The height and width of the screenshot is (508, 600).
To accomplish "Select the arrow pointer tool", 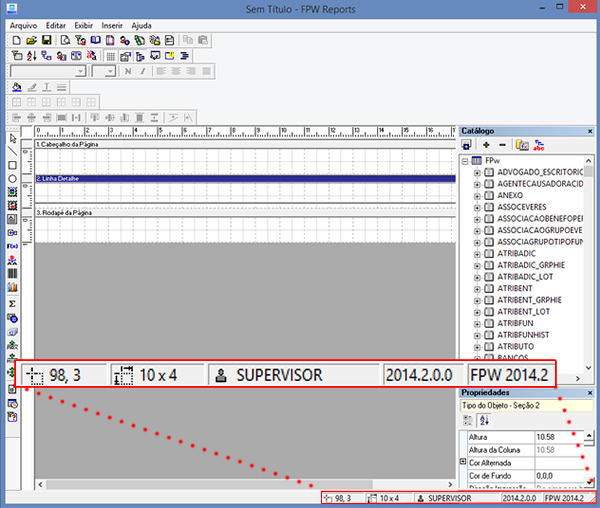I will point(12,138).
